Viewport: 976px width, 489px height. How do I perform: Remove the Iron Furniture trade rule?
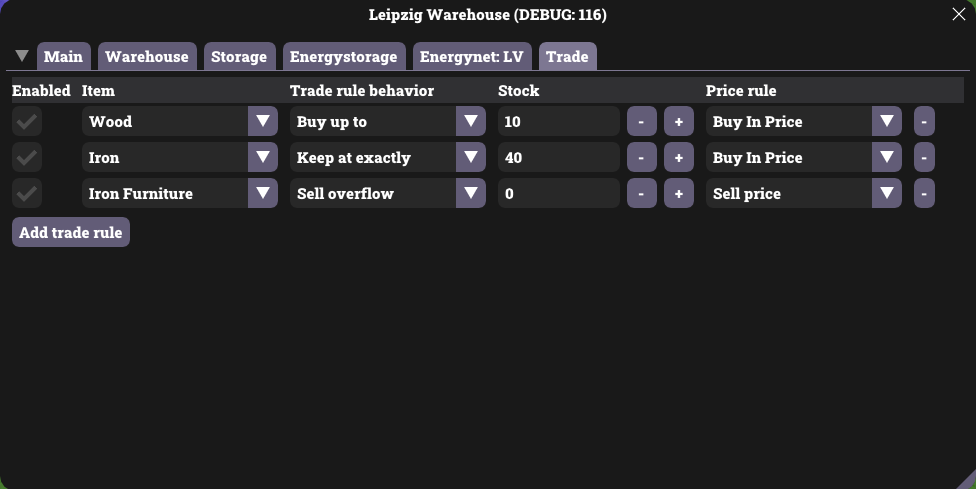[x=924, y=194]
